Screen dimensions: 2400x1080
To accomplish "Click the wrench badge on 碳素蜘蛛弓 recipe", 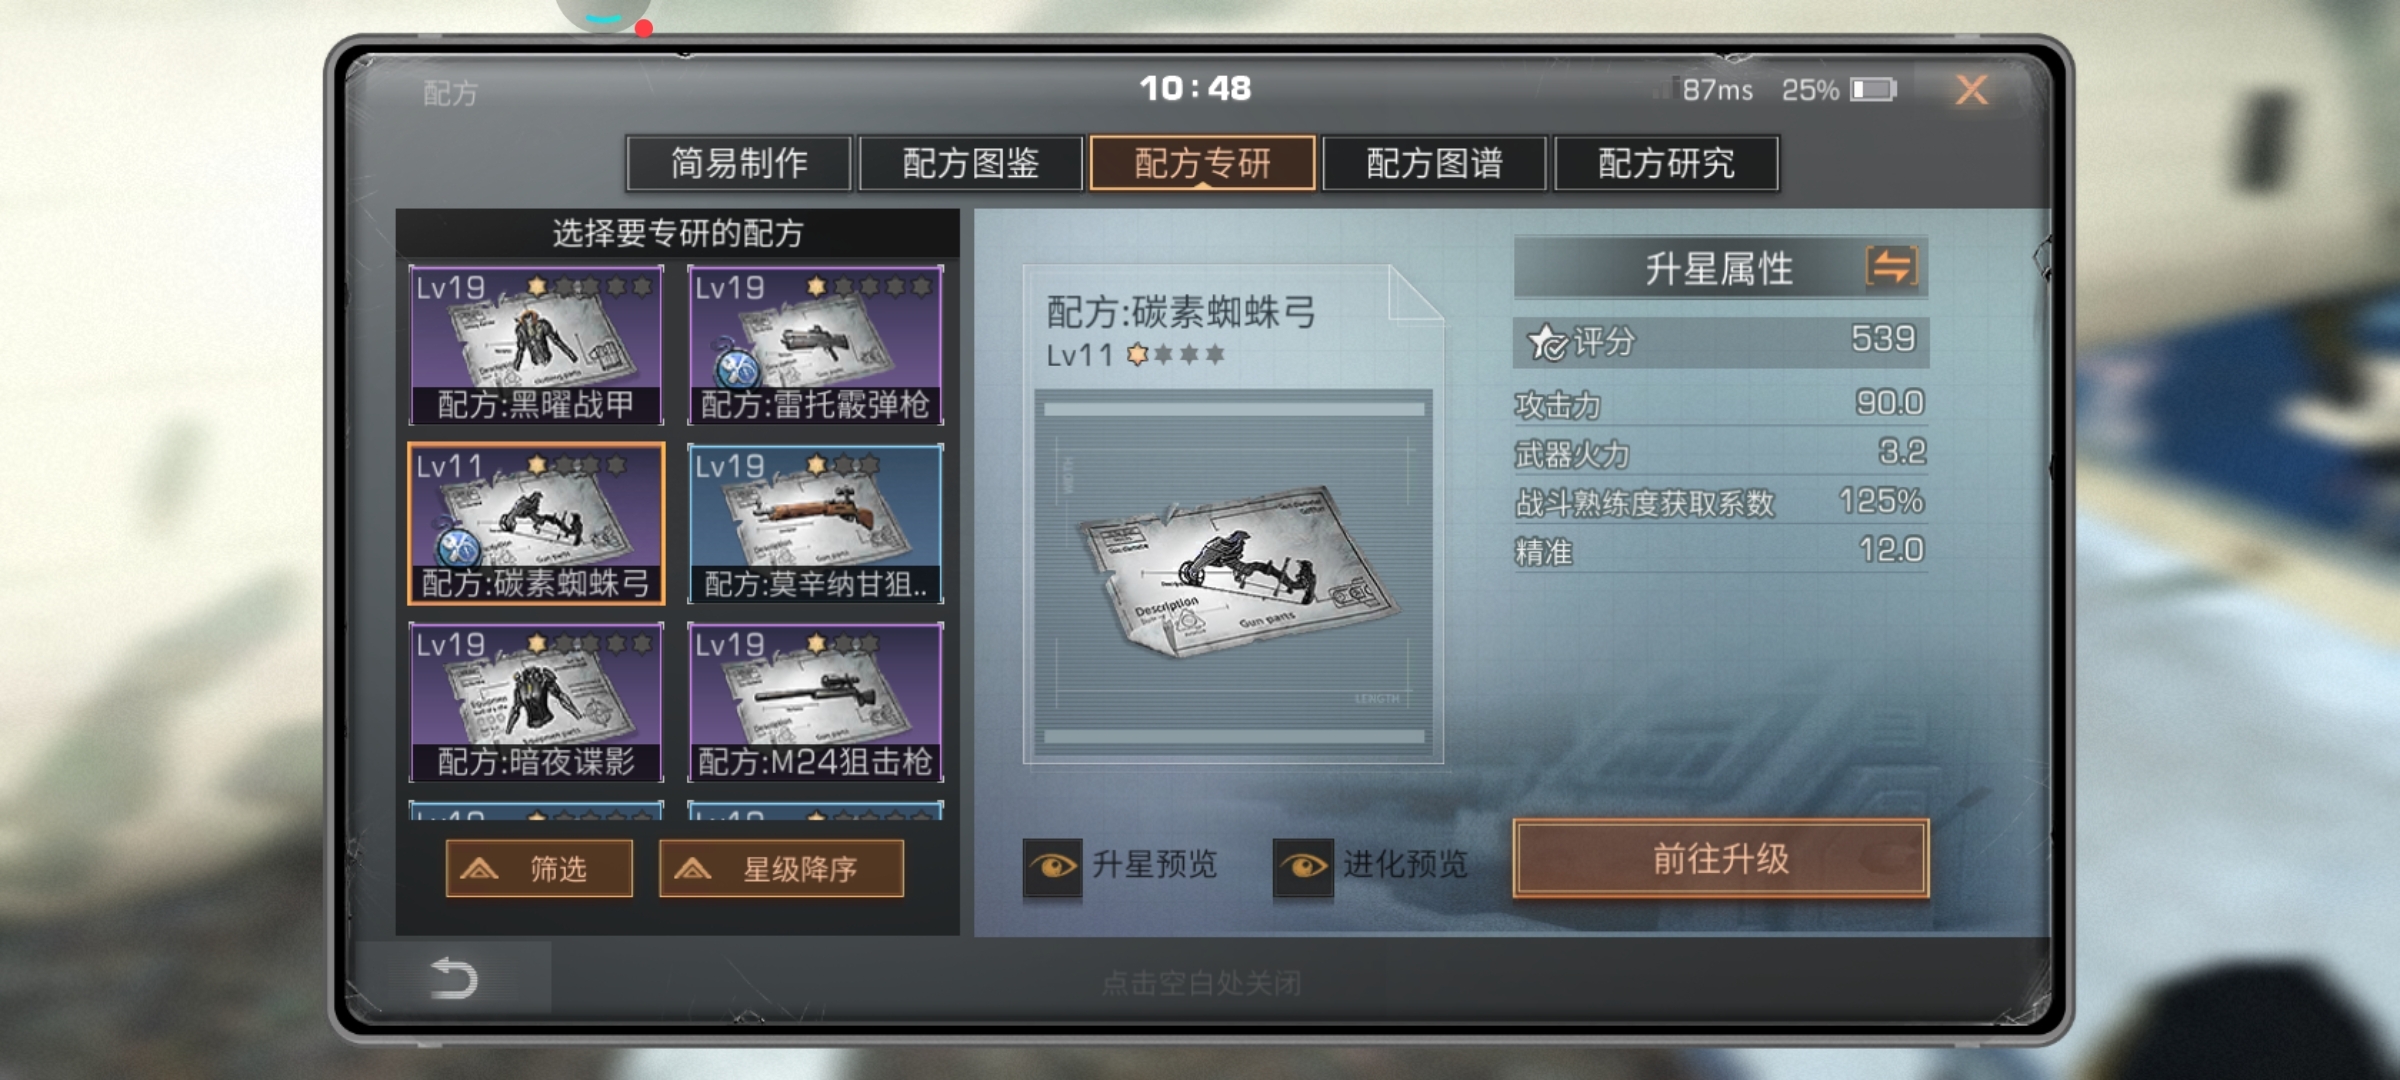I will [x=459, y=546].
